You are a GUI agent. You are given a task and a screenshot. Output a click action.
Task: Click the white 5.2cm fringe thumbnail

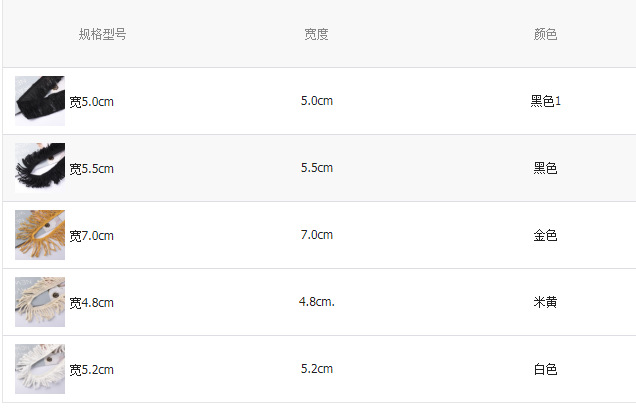tap(40, 369)
